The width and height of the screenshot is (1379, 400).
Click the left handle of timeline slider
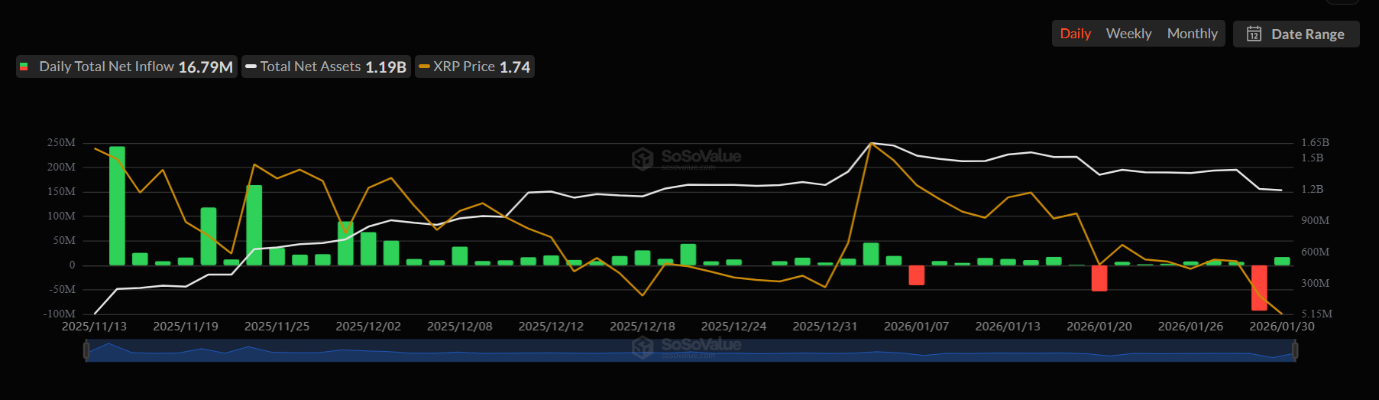pyautogui.click(x=87, y=350)
